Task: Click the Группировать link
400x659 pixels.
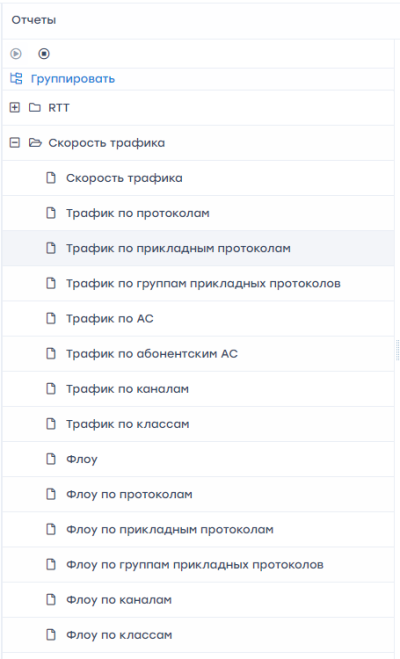Action: [x=73, y=79]
